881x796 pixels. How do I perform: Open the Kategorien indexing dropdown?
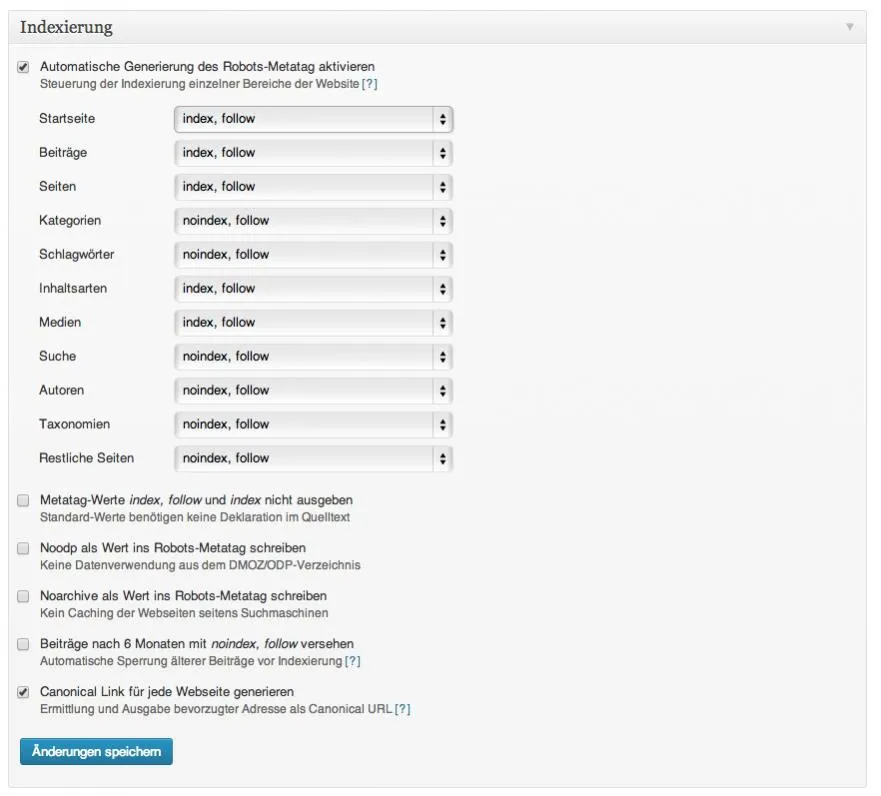314,221
